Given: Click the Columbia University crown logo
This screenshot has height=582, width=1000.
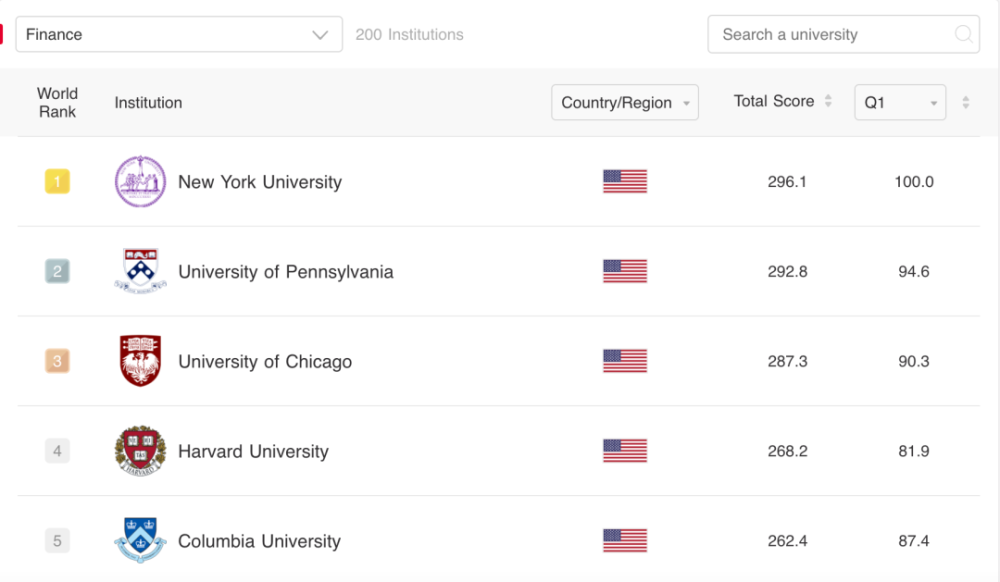Looking at the screenshot, I should pos(140,540).
